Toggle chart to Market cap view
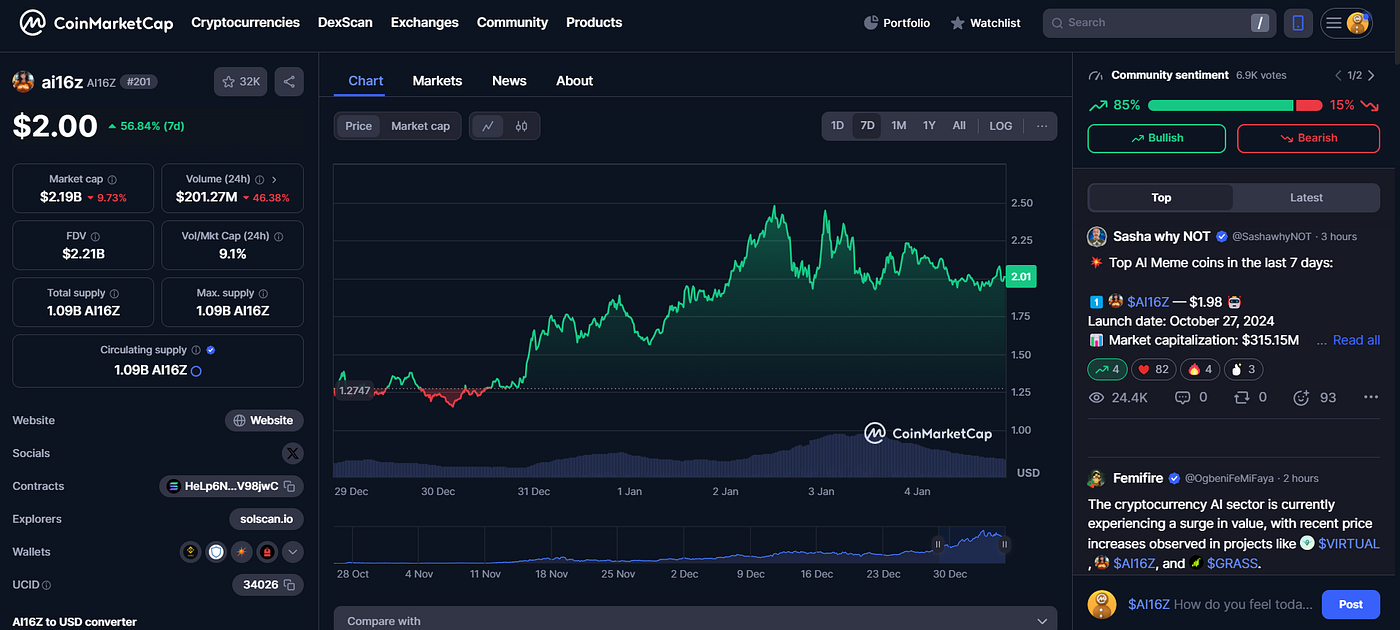 click(x=420, y=126)
